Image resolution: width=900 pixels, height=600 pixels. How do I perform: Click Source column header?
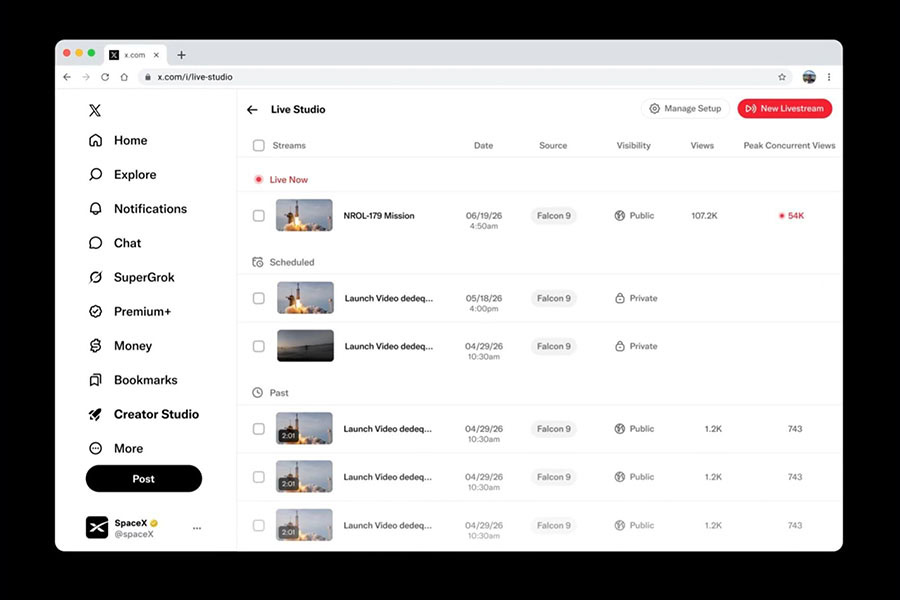point(553,146)
